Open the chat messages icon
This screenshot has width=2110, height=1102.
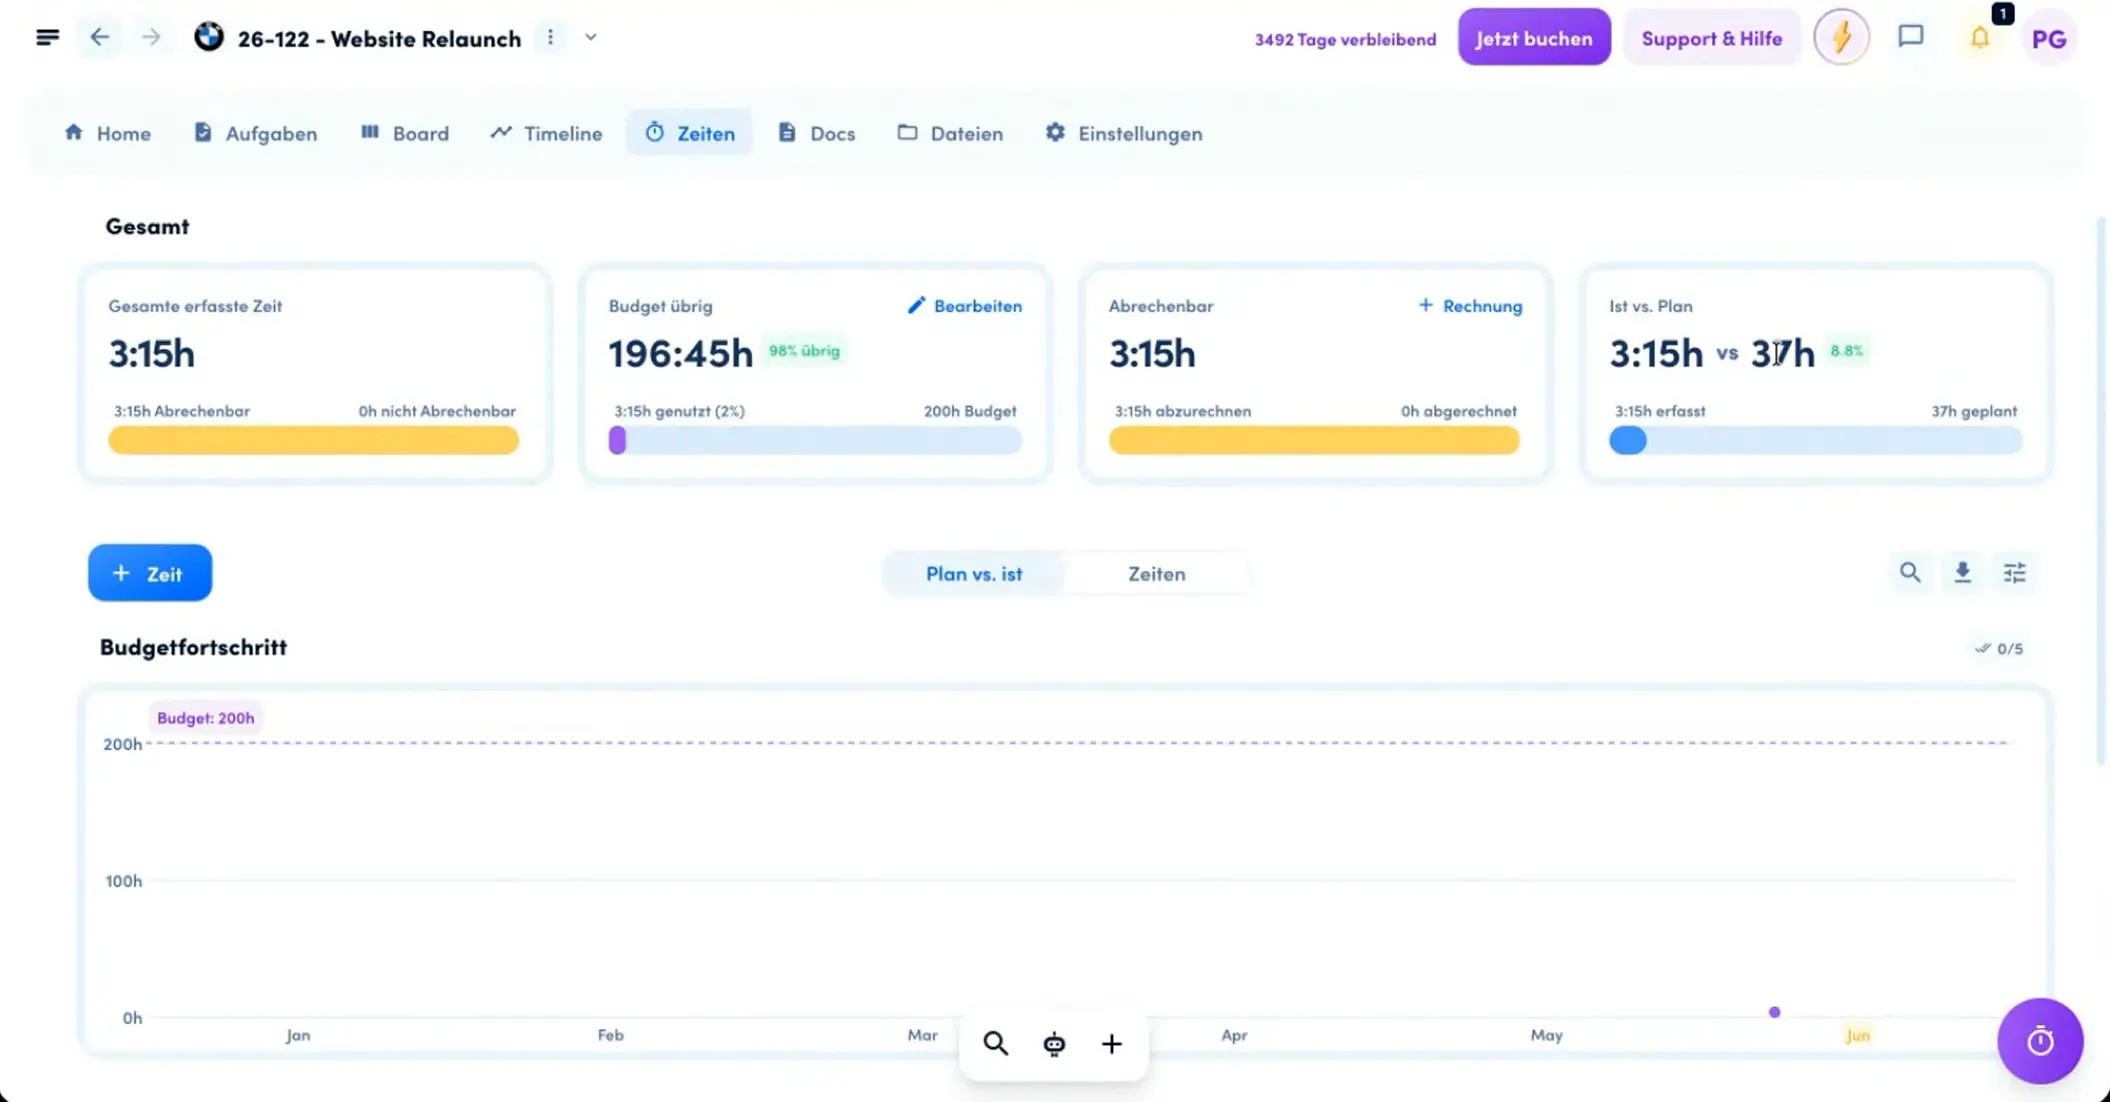coord(1910,37)
